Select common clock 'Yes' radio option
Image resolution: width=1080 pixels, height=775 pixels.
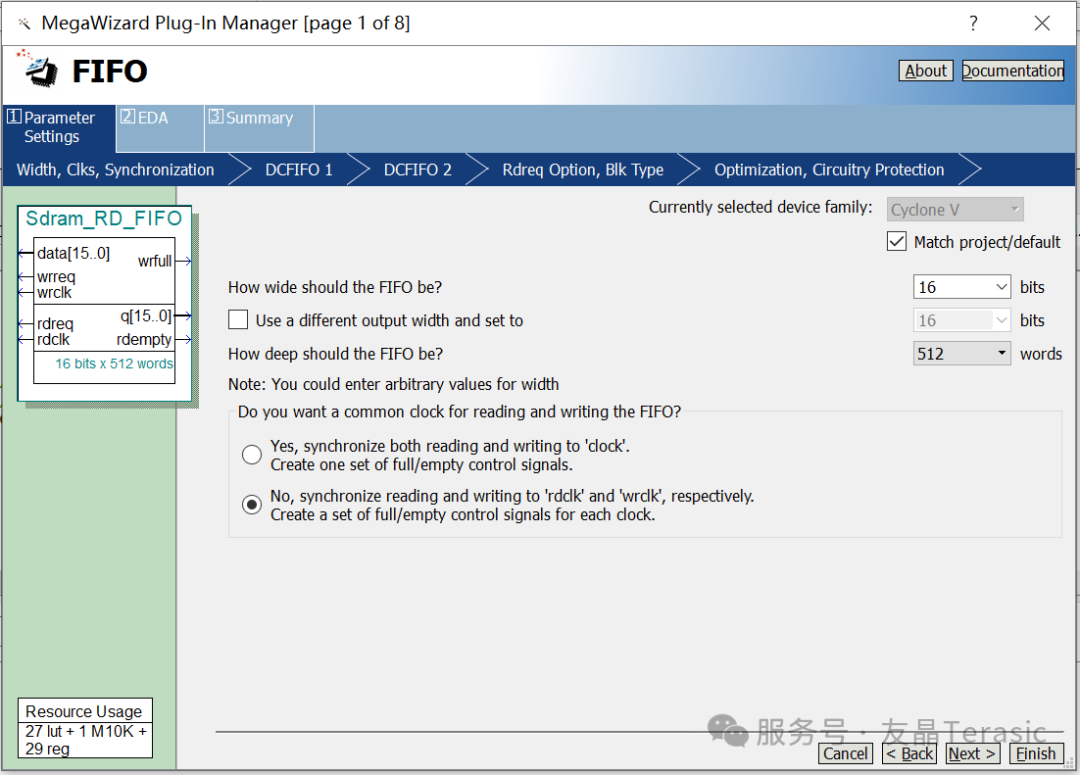pos(252,455)
